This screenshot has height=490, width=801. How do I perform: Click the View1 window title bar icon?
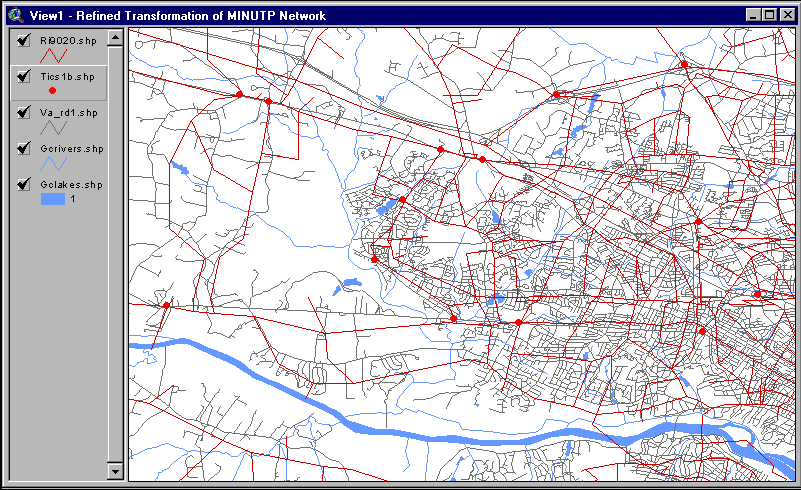(x=16, y=15)
